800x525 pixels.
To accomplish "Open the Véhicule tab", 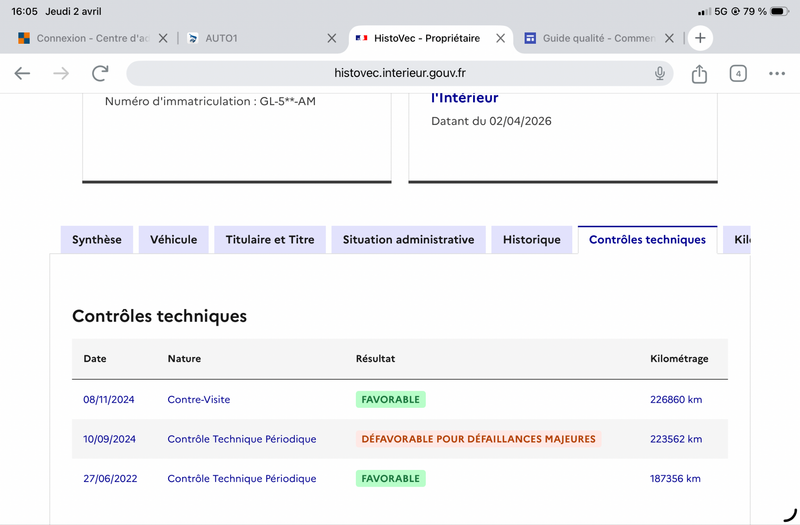I will (x=174, y=240).
